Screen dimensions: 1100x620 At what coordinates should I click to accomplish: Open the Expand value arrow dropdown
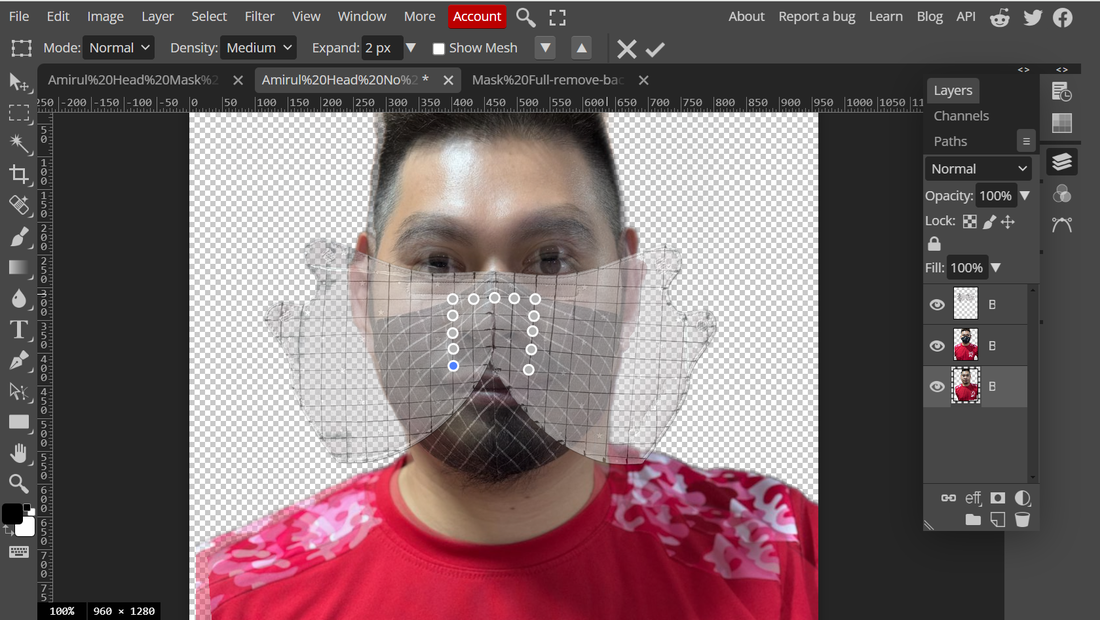tap(411, 48)
